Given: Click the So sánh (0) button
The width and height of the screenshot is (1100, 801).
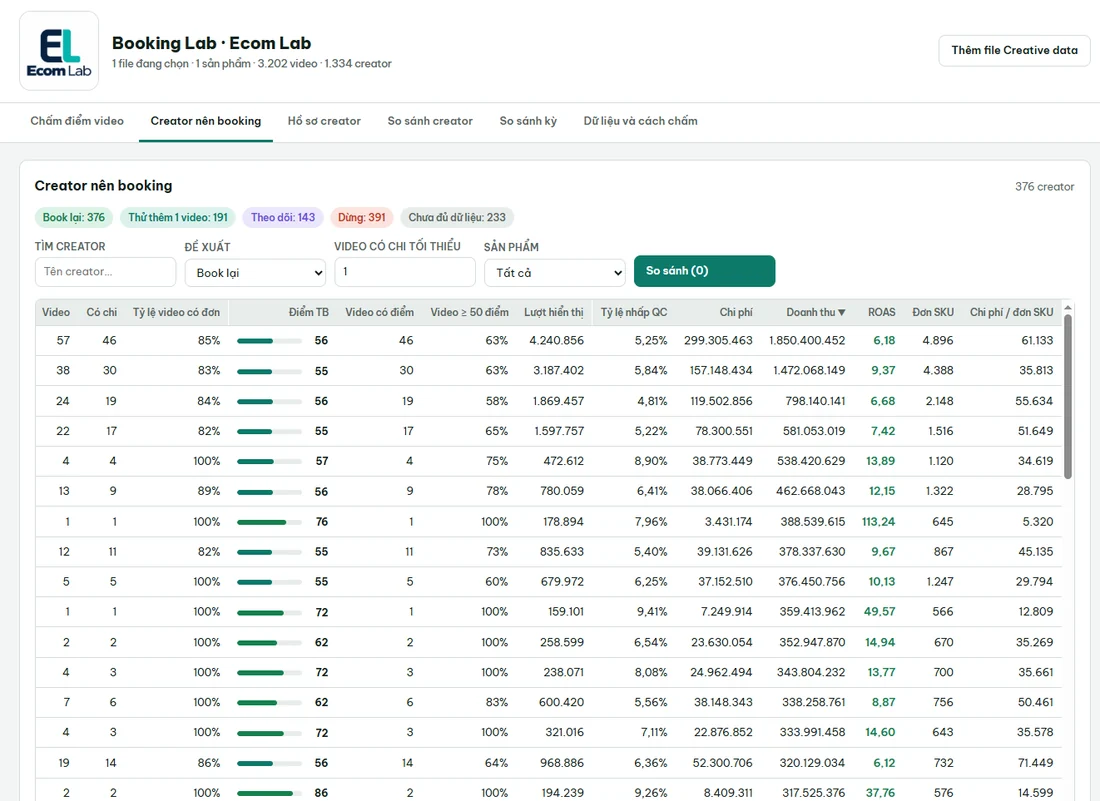Looking at the screenshot, I should [704, 271].
